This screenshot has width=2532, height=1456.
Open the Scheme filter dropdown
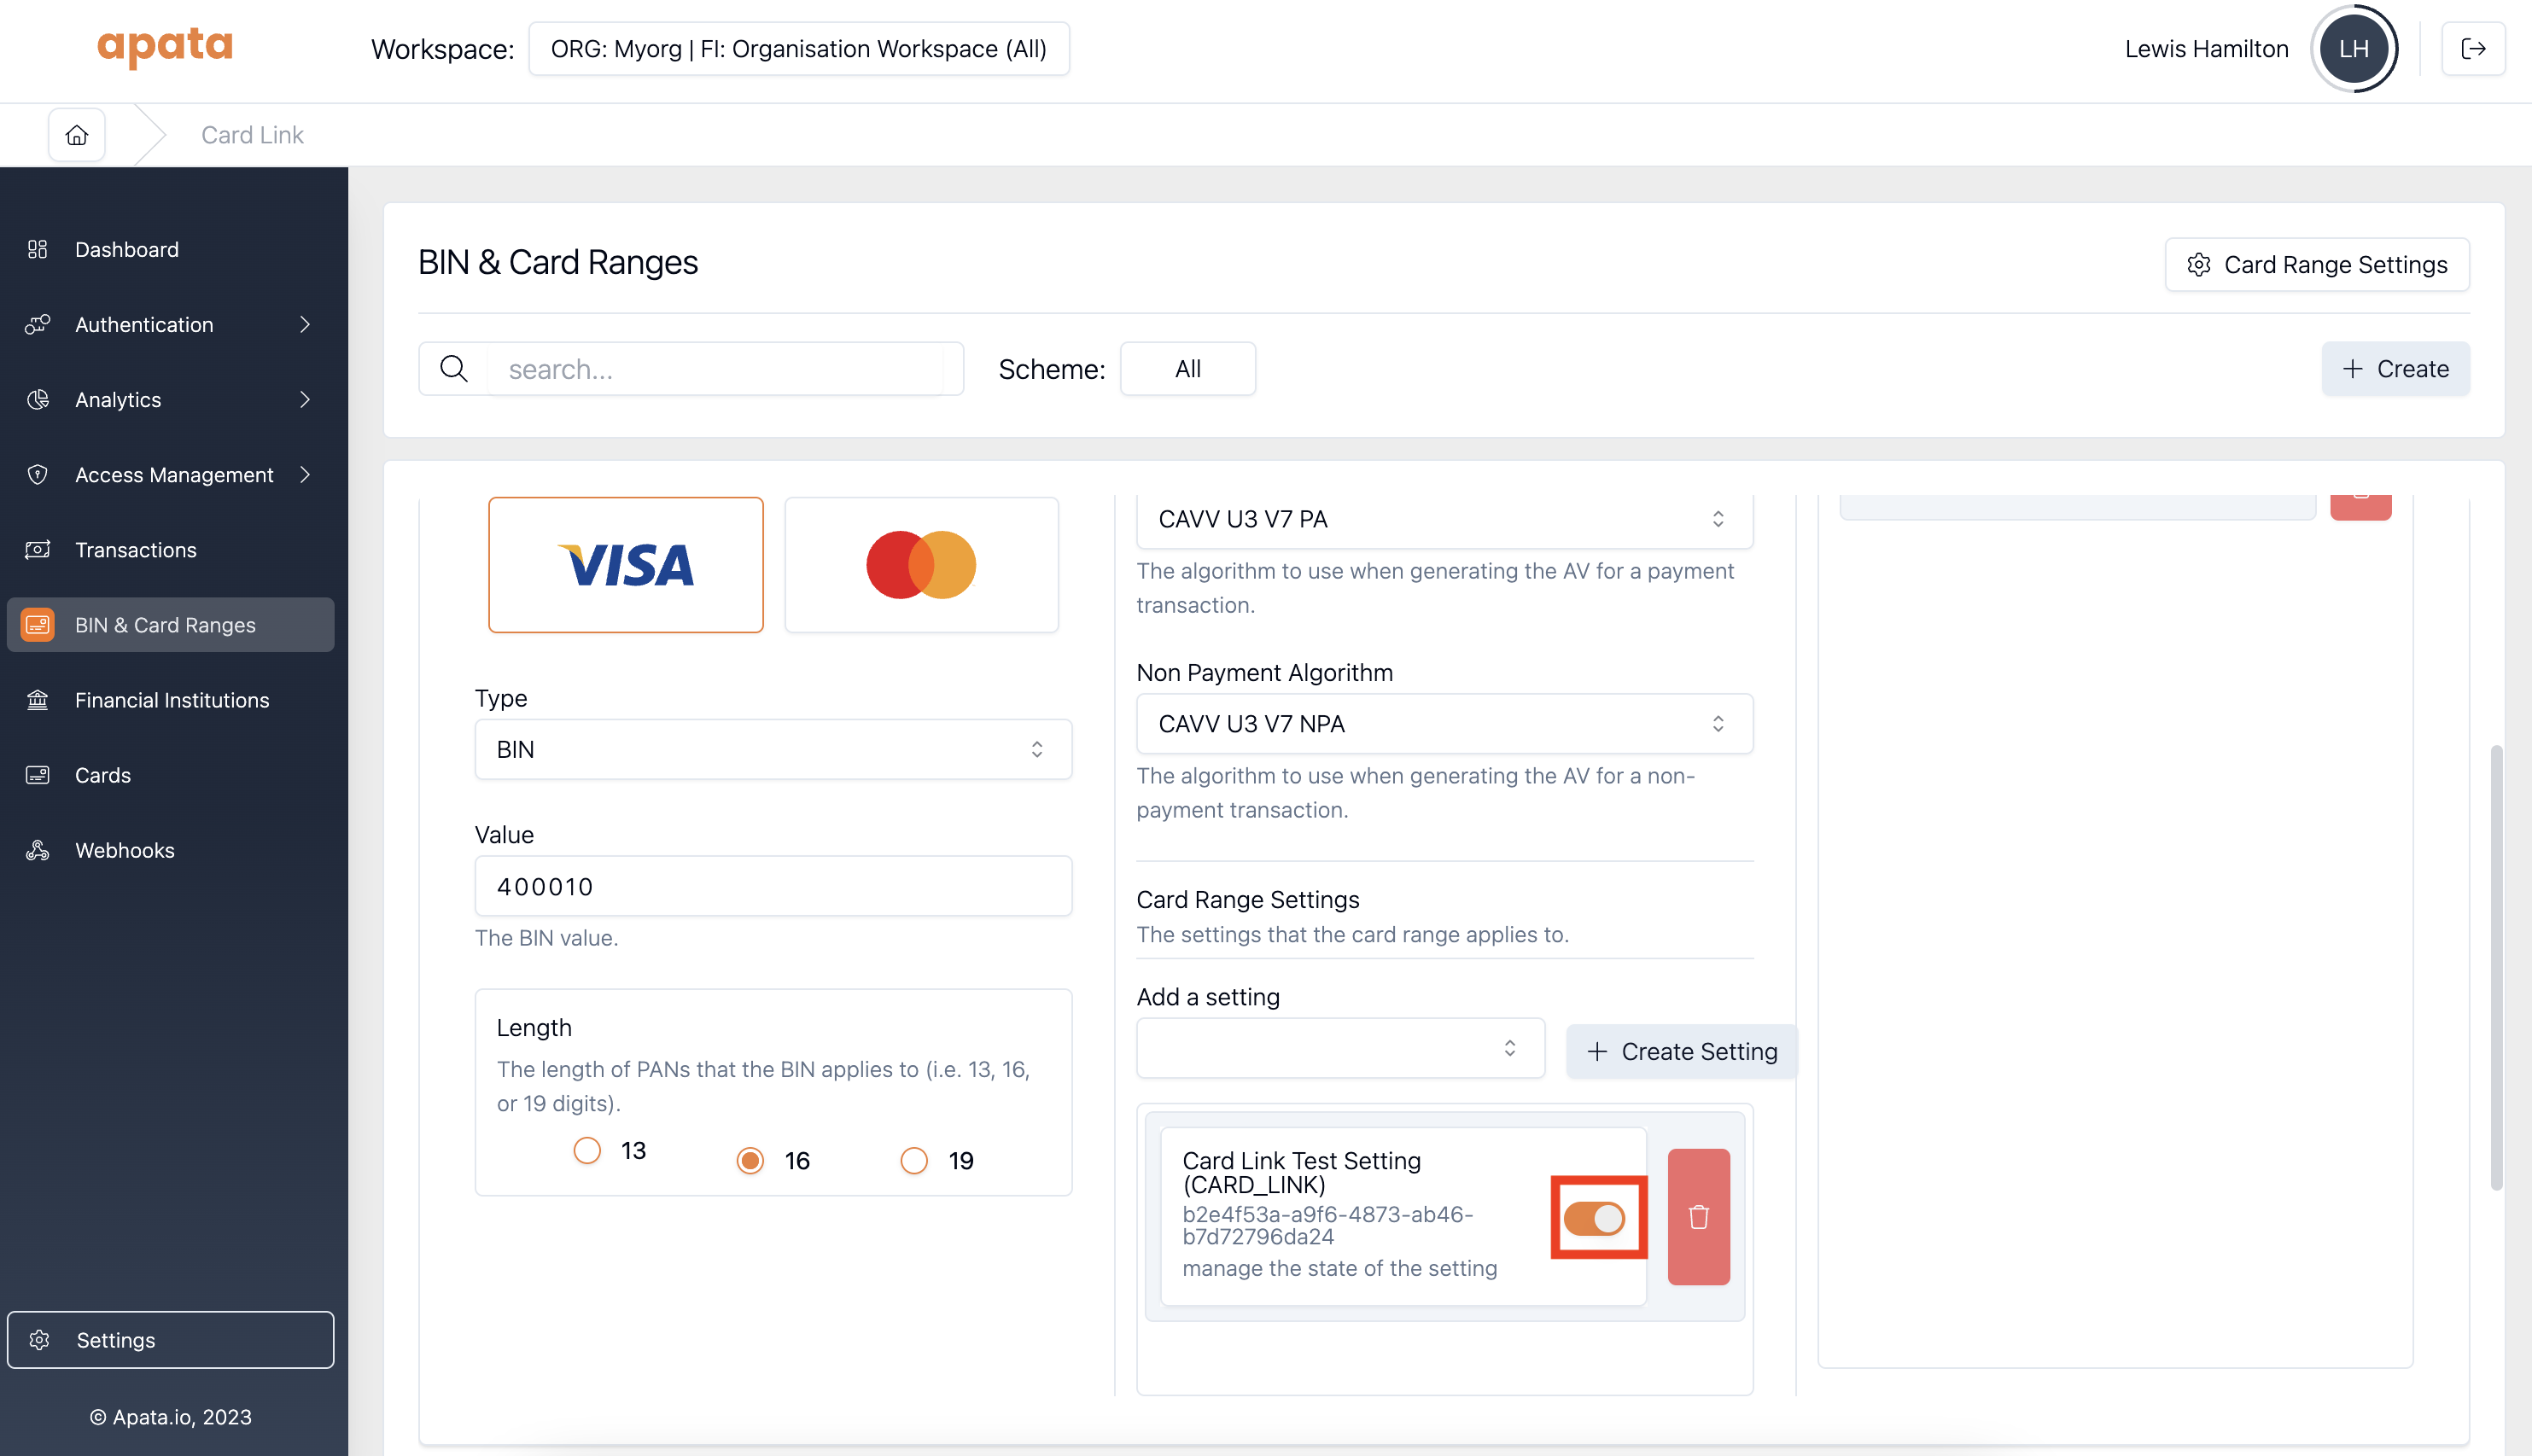(1187, 368)
